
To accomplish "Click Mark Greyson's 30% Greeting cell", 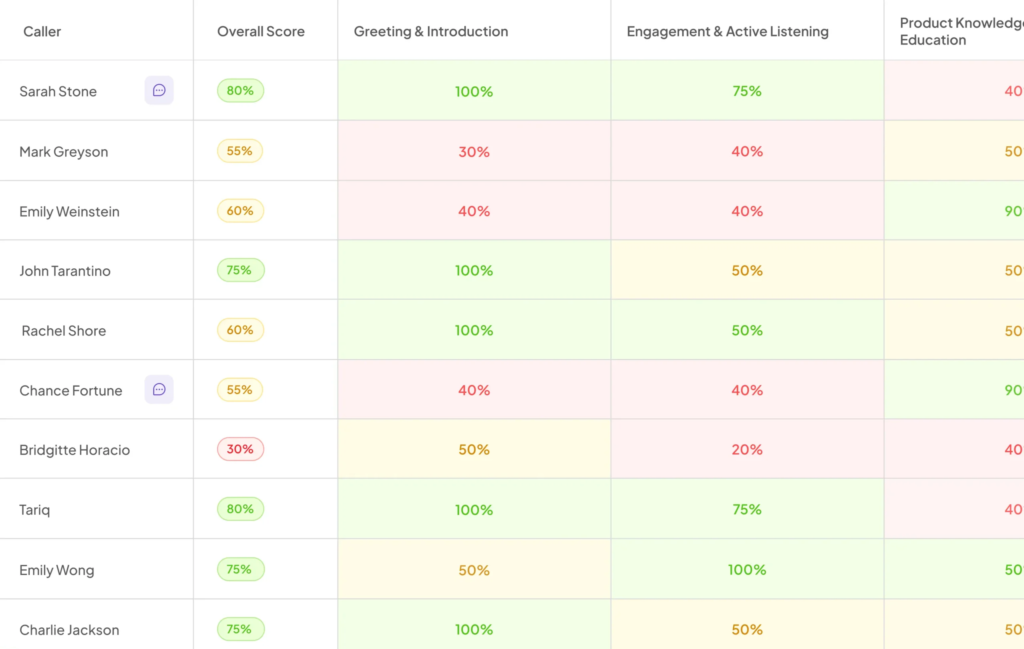I will (x=474, y=151).
